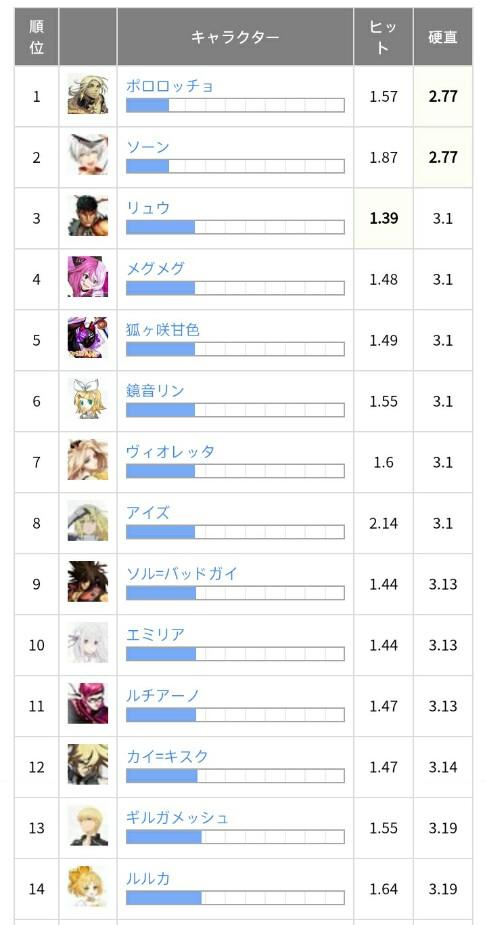
Task: Open the ヴィオレッタ character link
Action: click(x=170, y=452)
